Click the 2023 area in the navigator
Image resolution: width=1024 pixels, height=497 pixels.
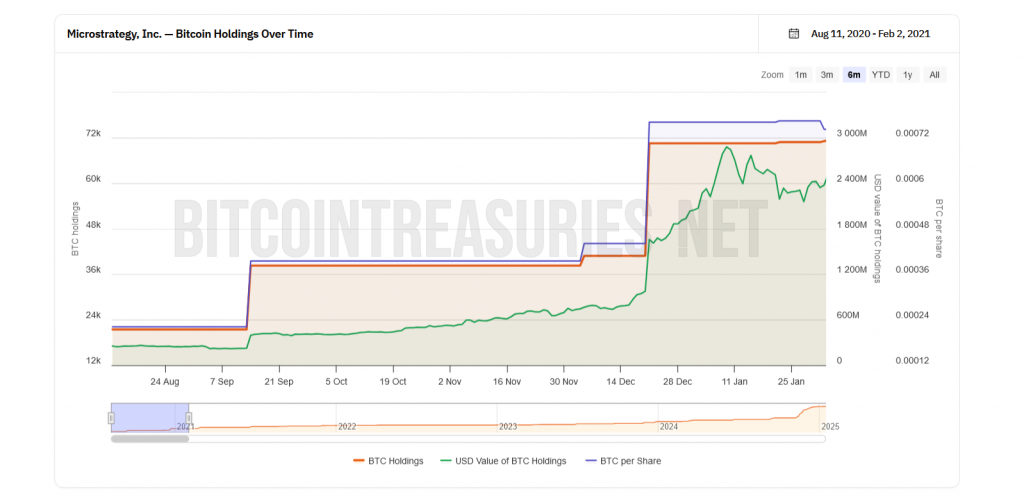click(508, 418)
